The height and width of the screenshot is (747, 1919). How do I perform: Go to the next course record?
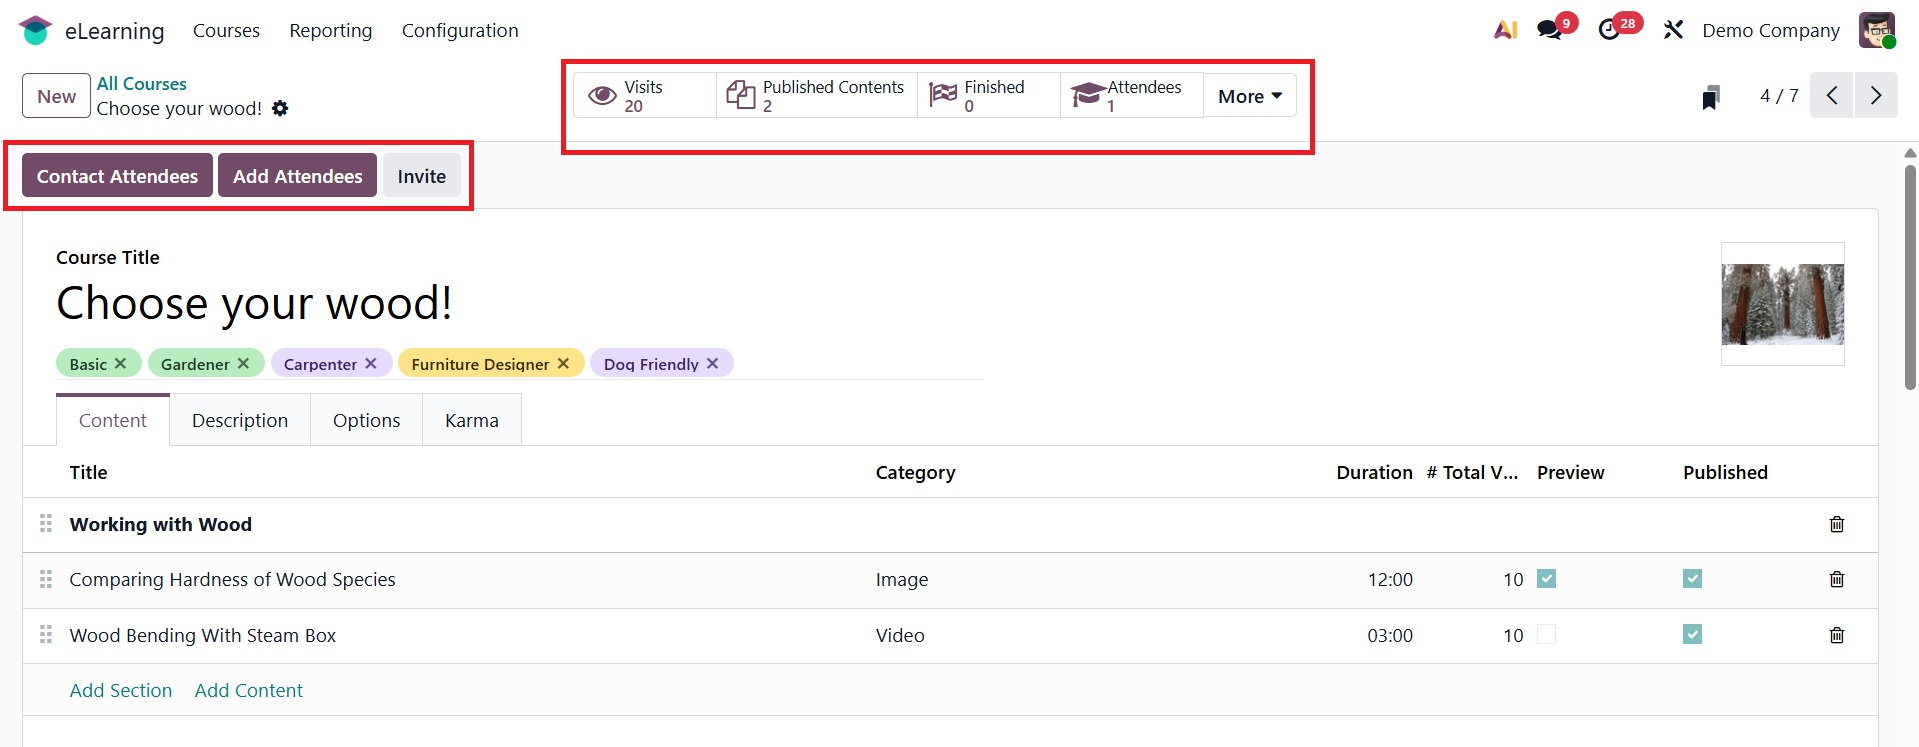point(1875,96)
